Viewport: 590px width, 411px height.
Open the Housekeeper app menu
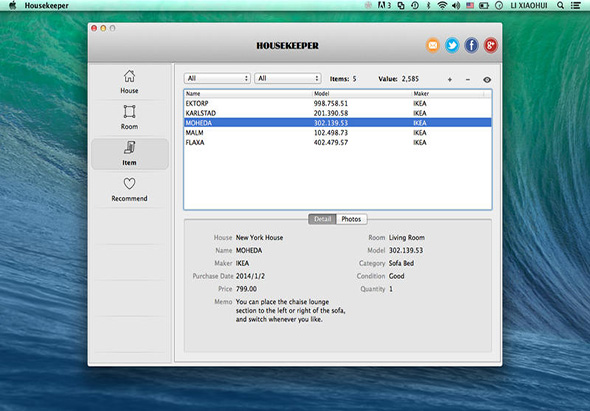[x=47, y=5]
